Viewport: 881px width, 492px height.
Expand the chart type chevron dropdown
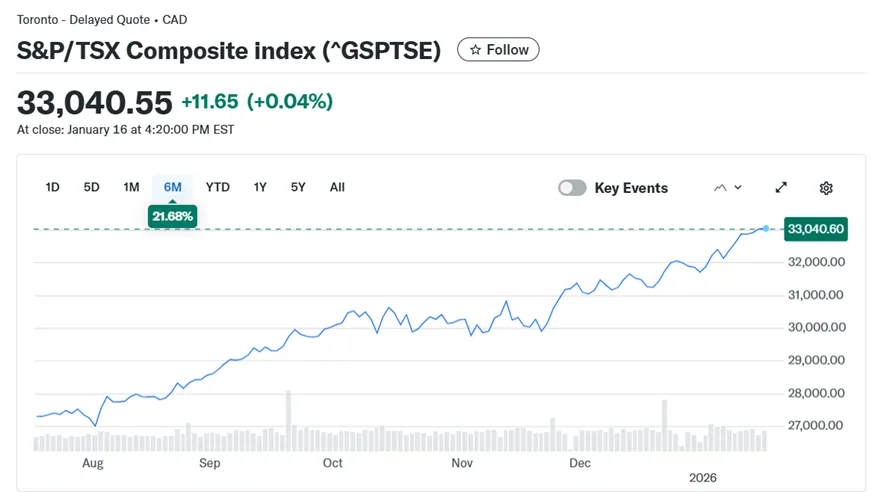click(738, 188)
